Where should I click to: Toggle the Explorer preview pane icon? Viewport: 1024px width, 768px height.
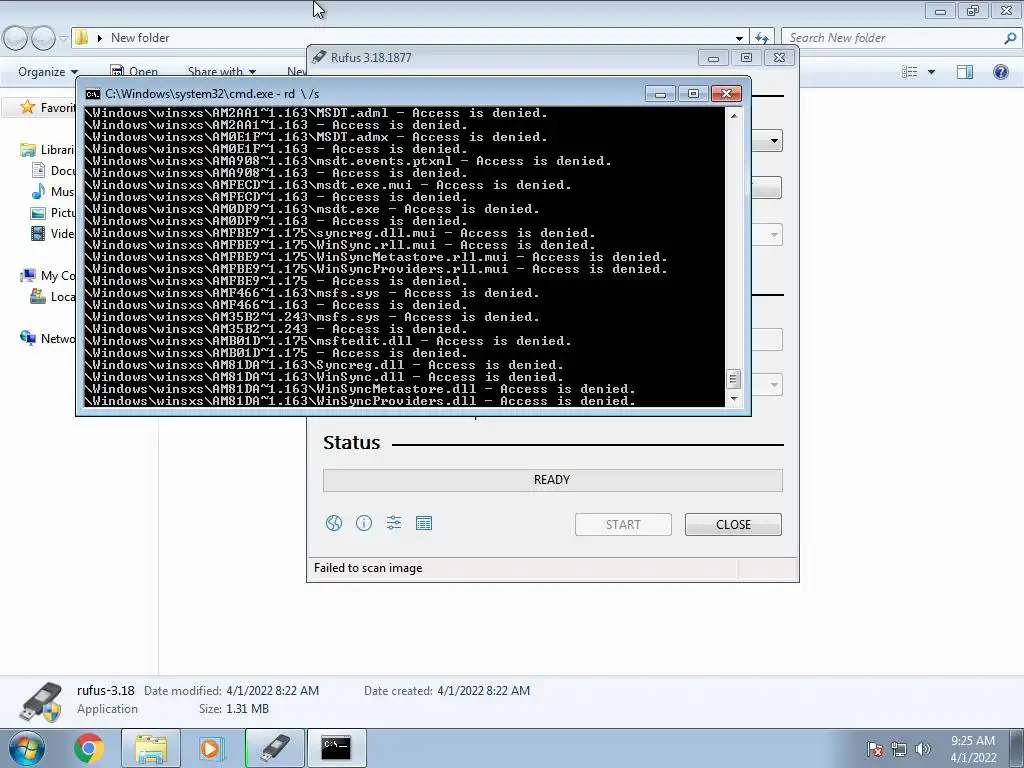pyautogui.click(x=965, y=72)
